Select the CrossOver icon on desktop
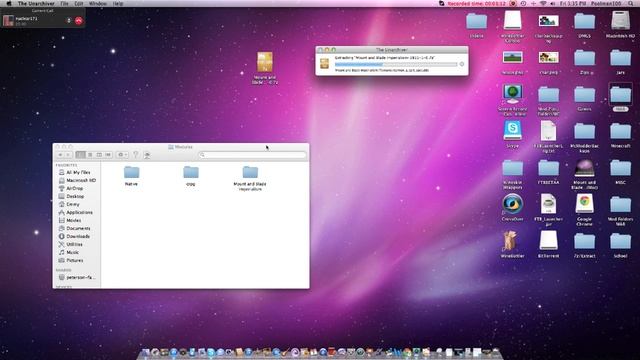Screen dimensions: 640x360 tap(512, 204)
